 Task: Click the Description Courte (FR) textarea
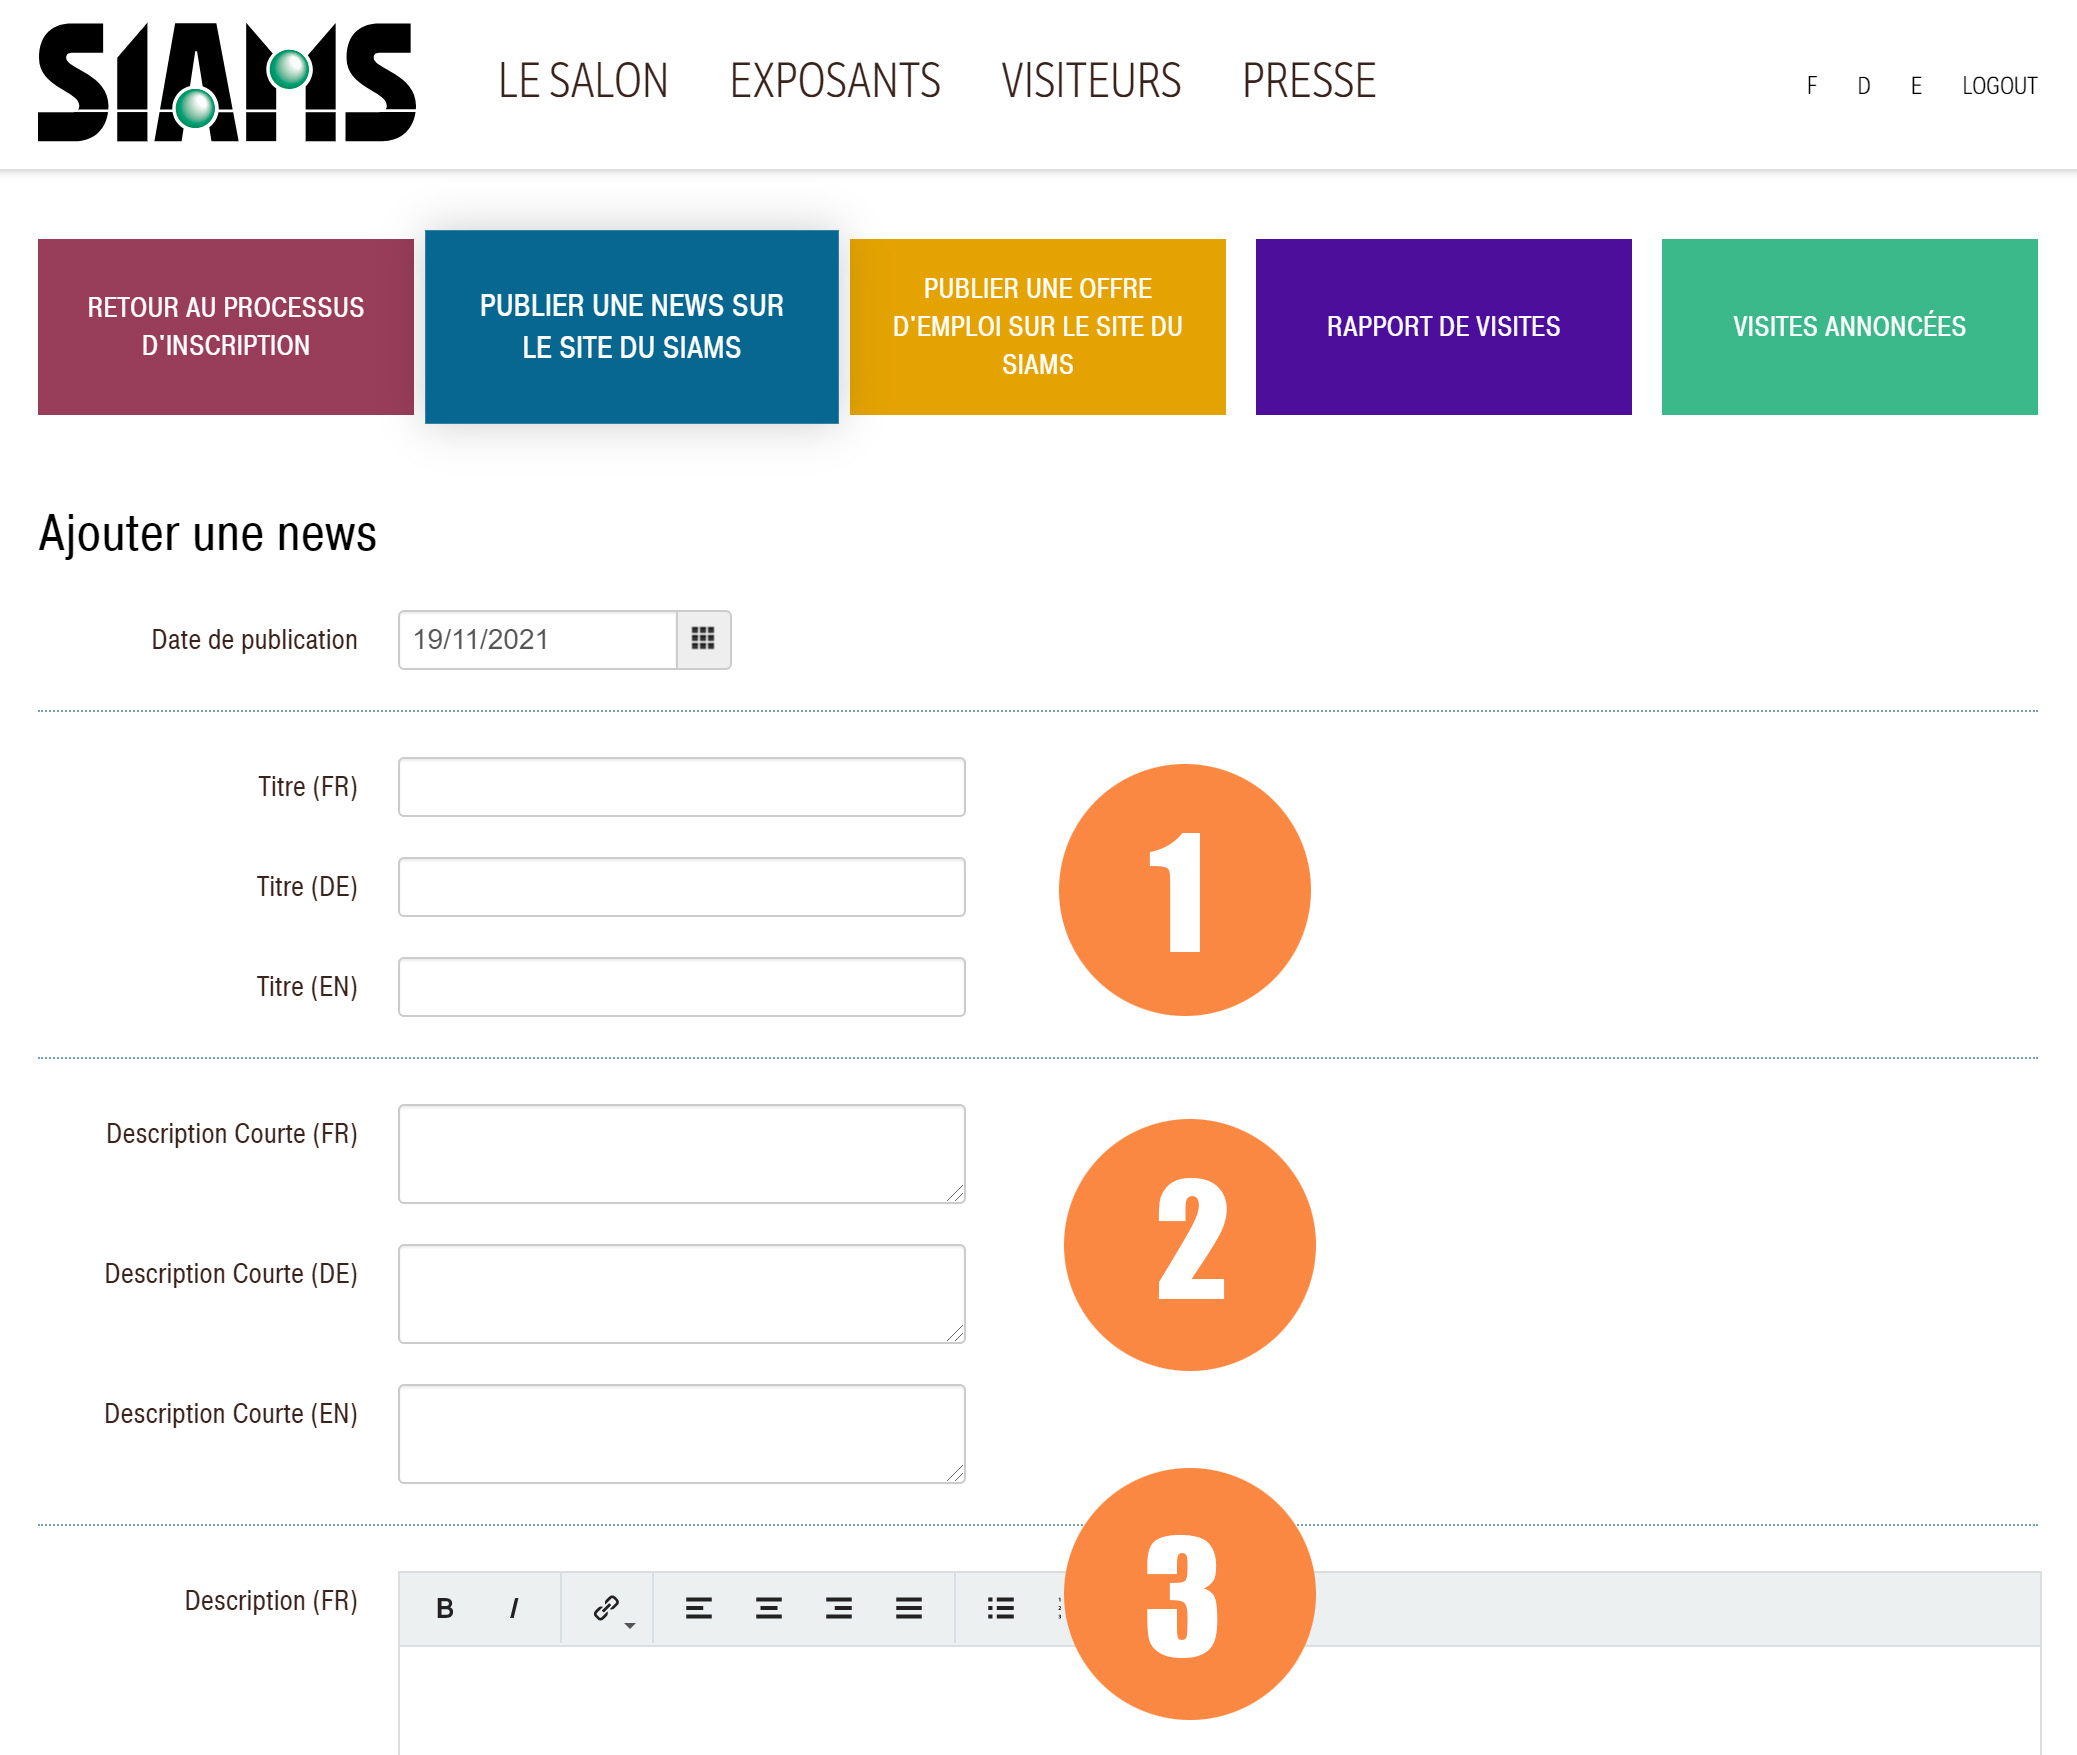682,1154
